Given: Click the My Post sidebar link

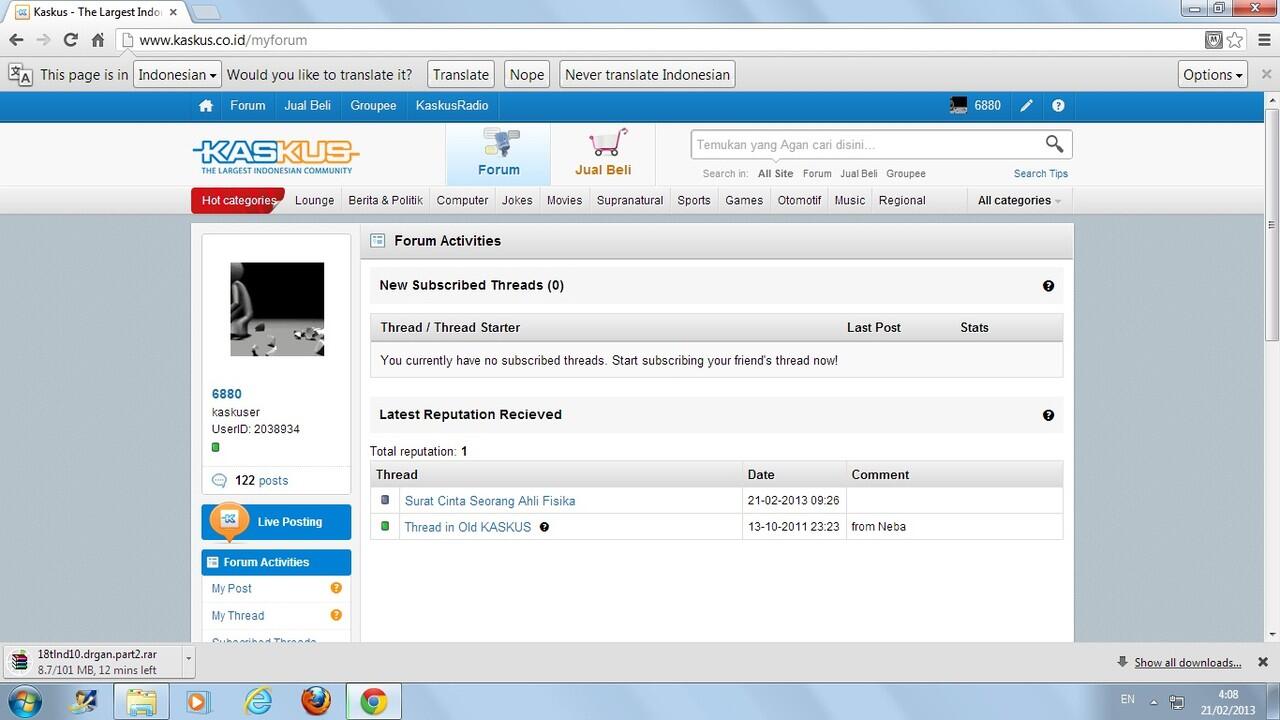Looking at the screenshot, I should [232, 588].
